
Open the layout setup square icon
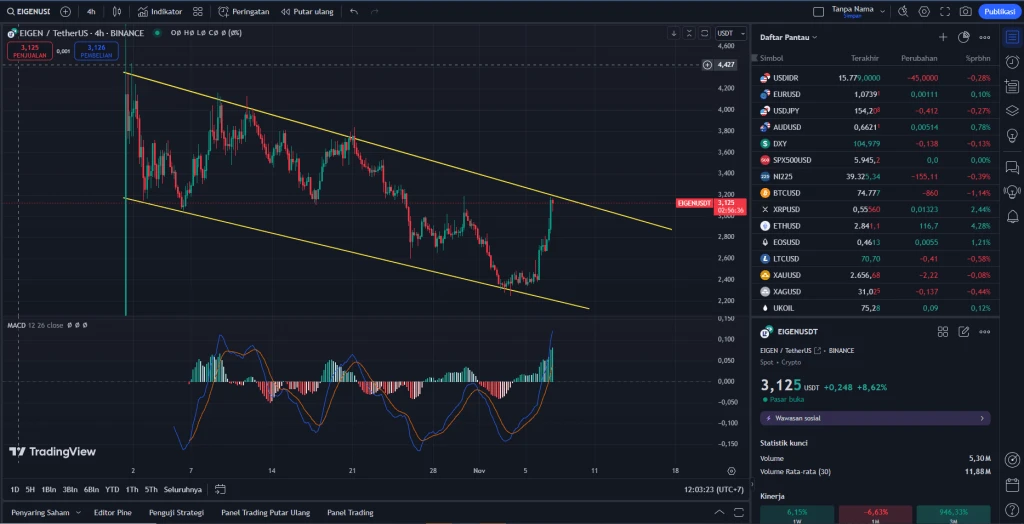pos(818,12)
